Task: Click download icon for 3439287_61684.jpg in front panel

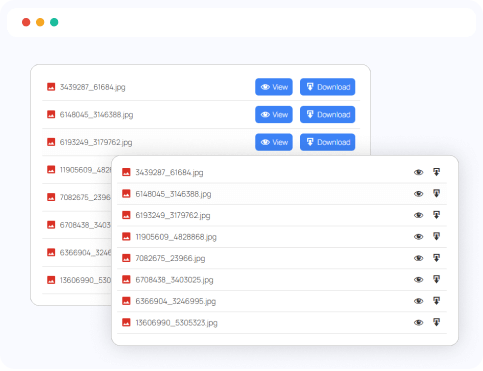Action: (436, 172)
